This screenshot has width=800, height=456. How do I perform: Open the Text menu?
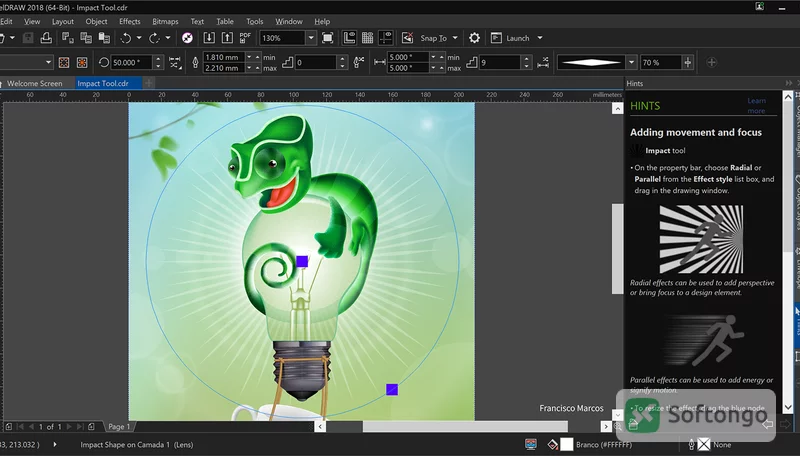click(x=197, y=21)
